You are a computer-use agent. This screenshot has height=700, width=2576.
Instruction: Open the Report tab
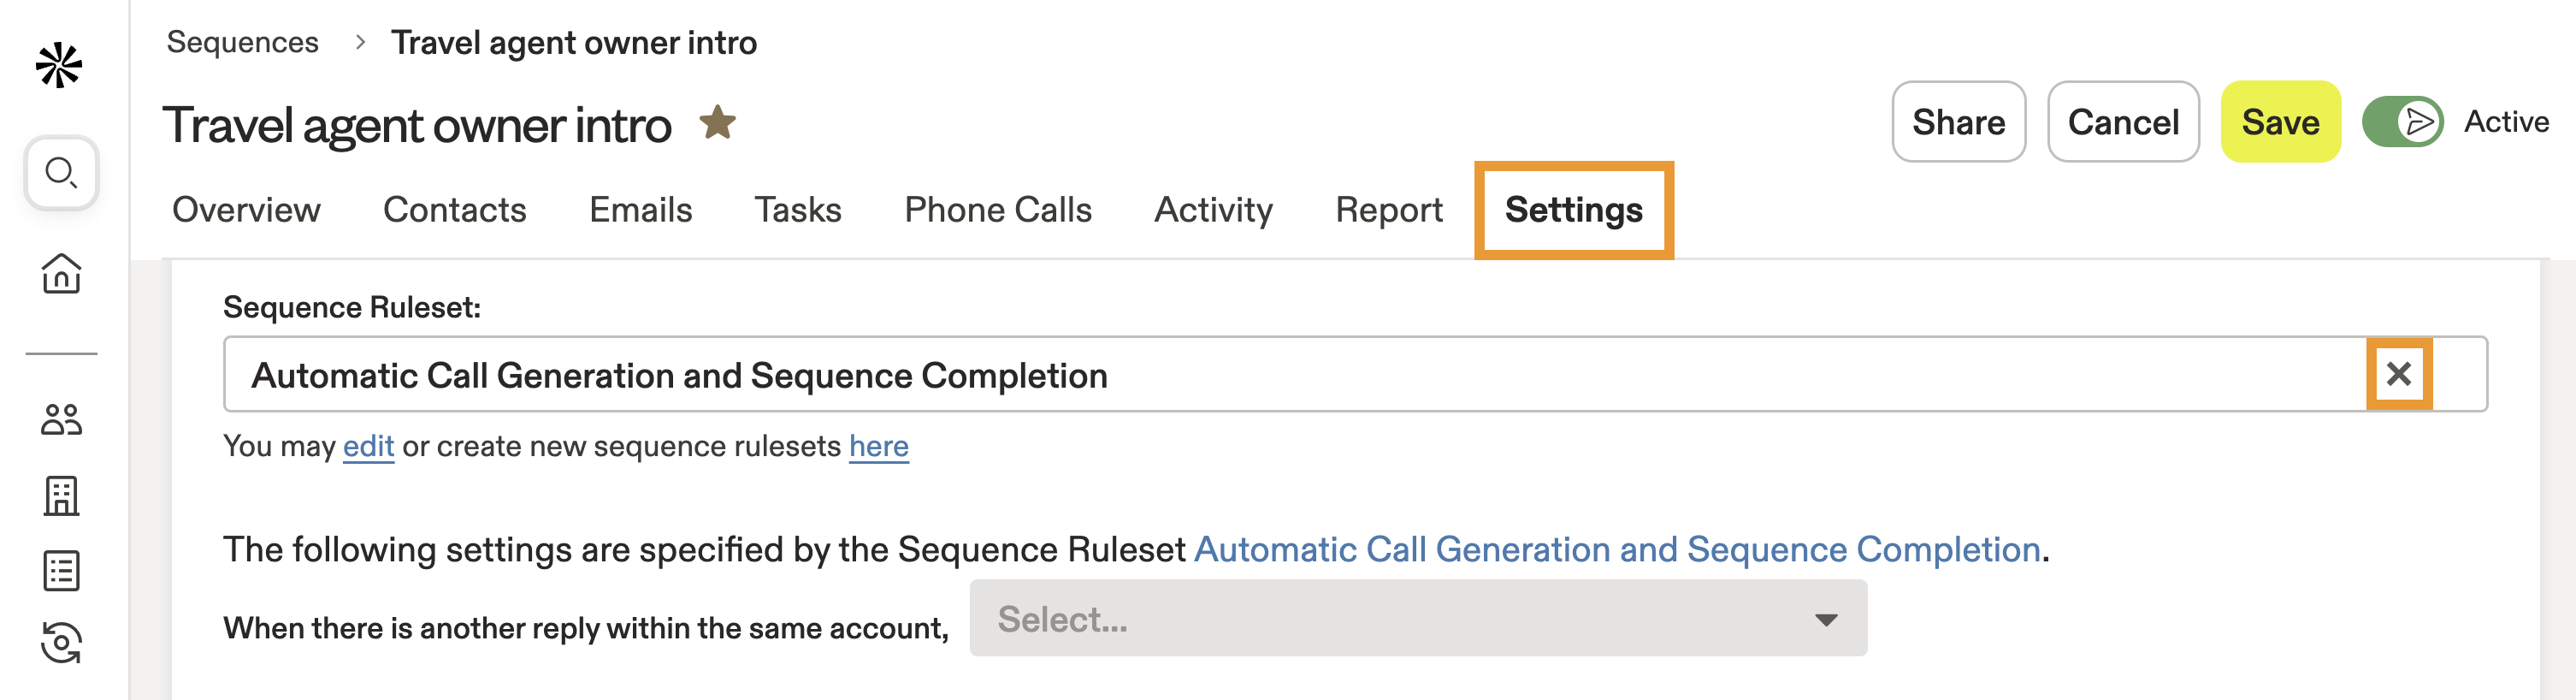click(x=1388, y=210)
